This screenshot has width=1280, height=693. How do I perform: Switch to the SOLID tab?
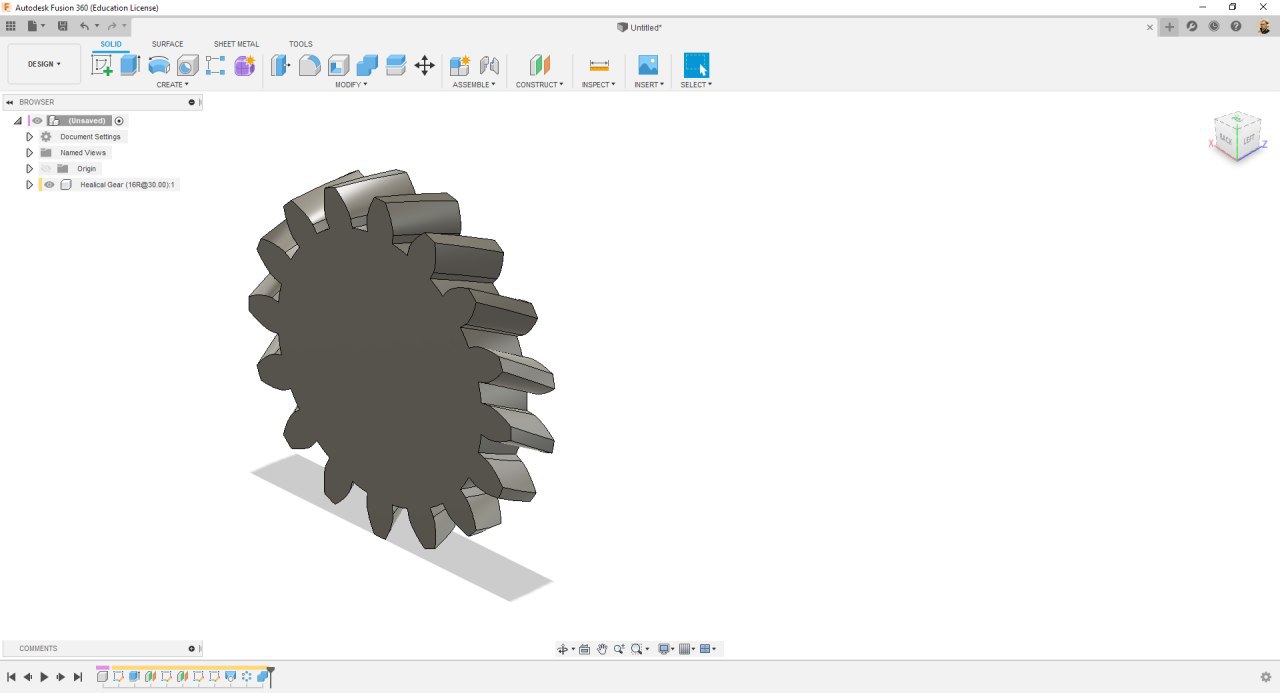point(111,44)
